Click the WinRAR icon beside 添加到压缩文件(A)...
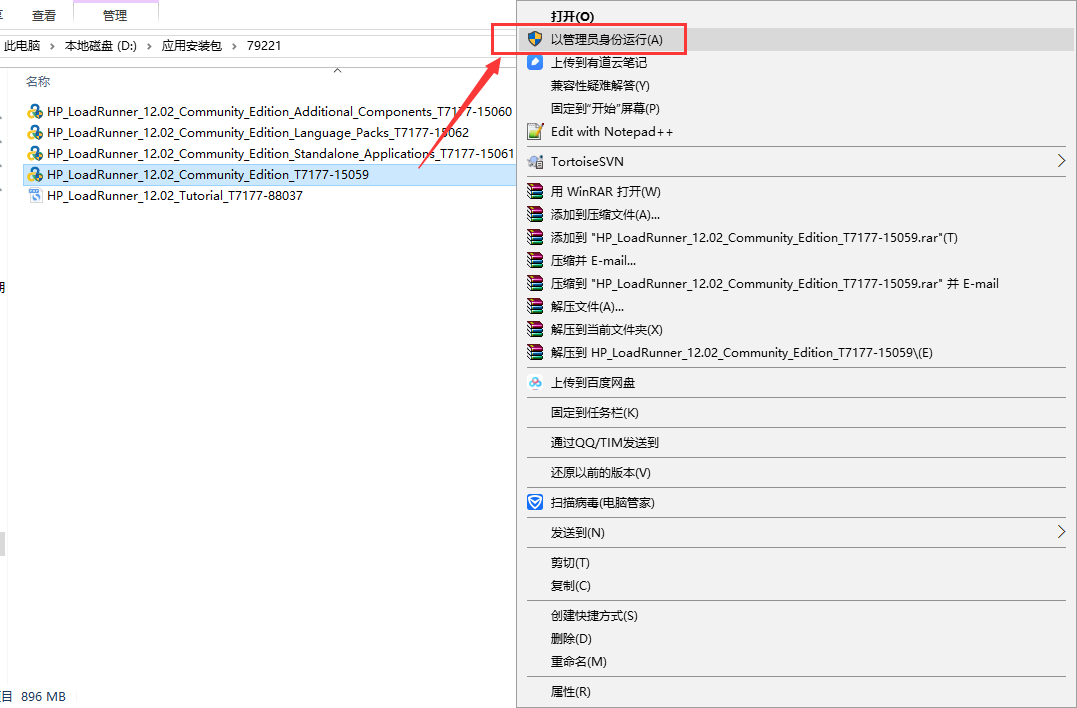The height and width of the screenshot is (708, 1077). point(535,214)
